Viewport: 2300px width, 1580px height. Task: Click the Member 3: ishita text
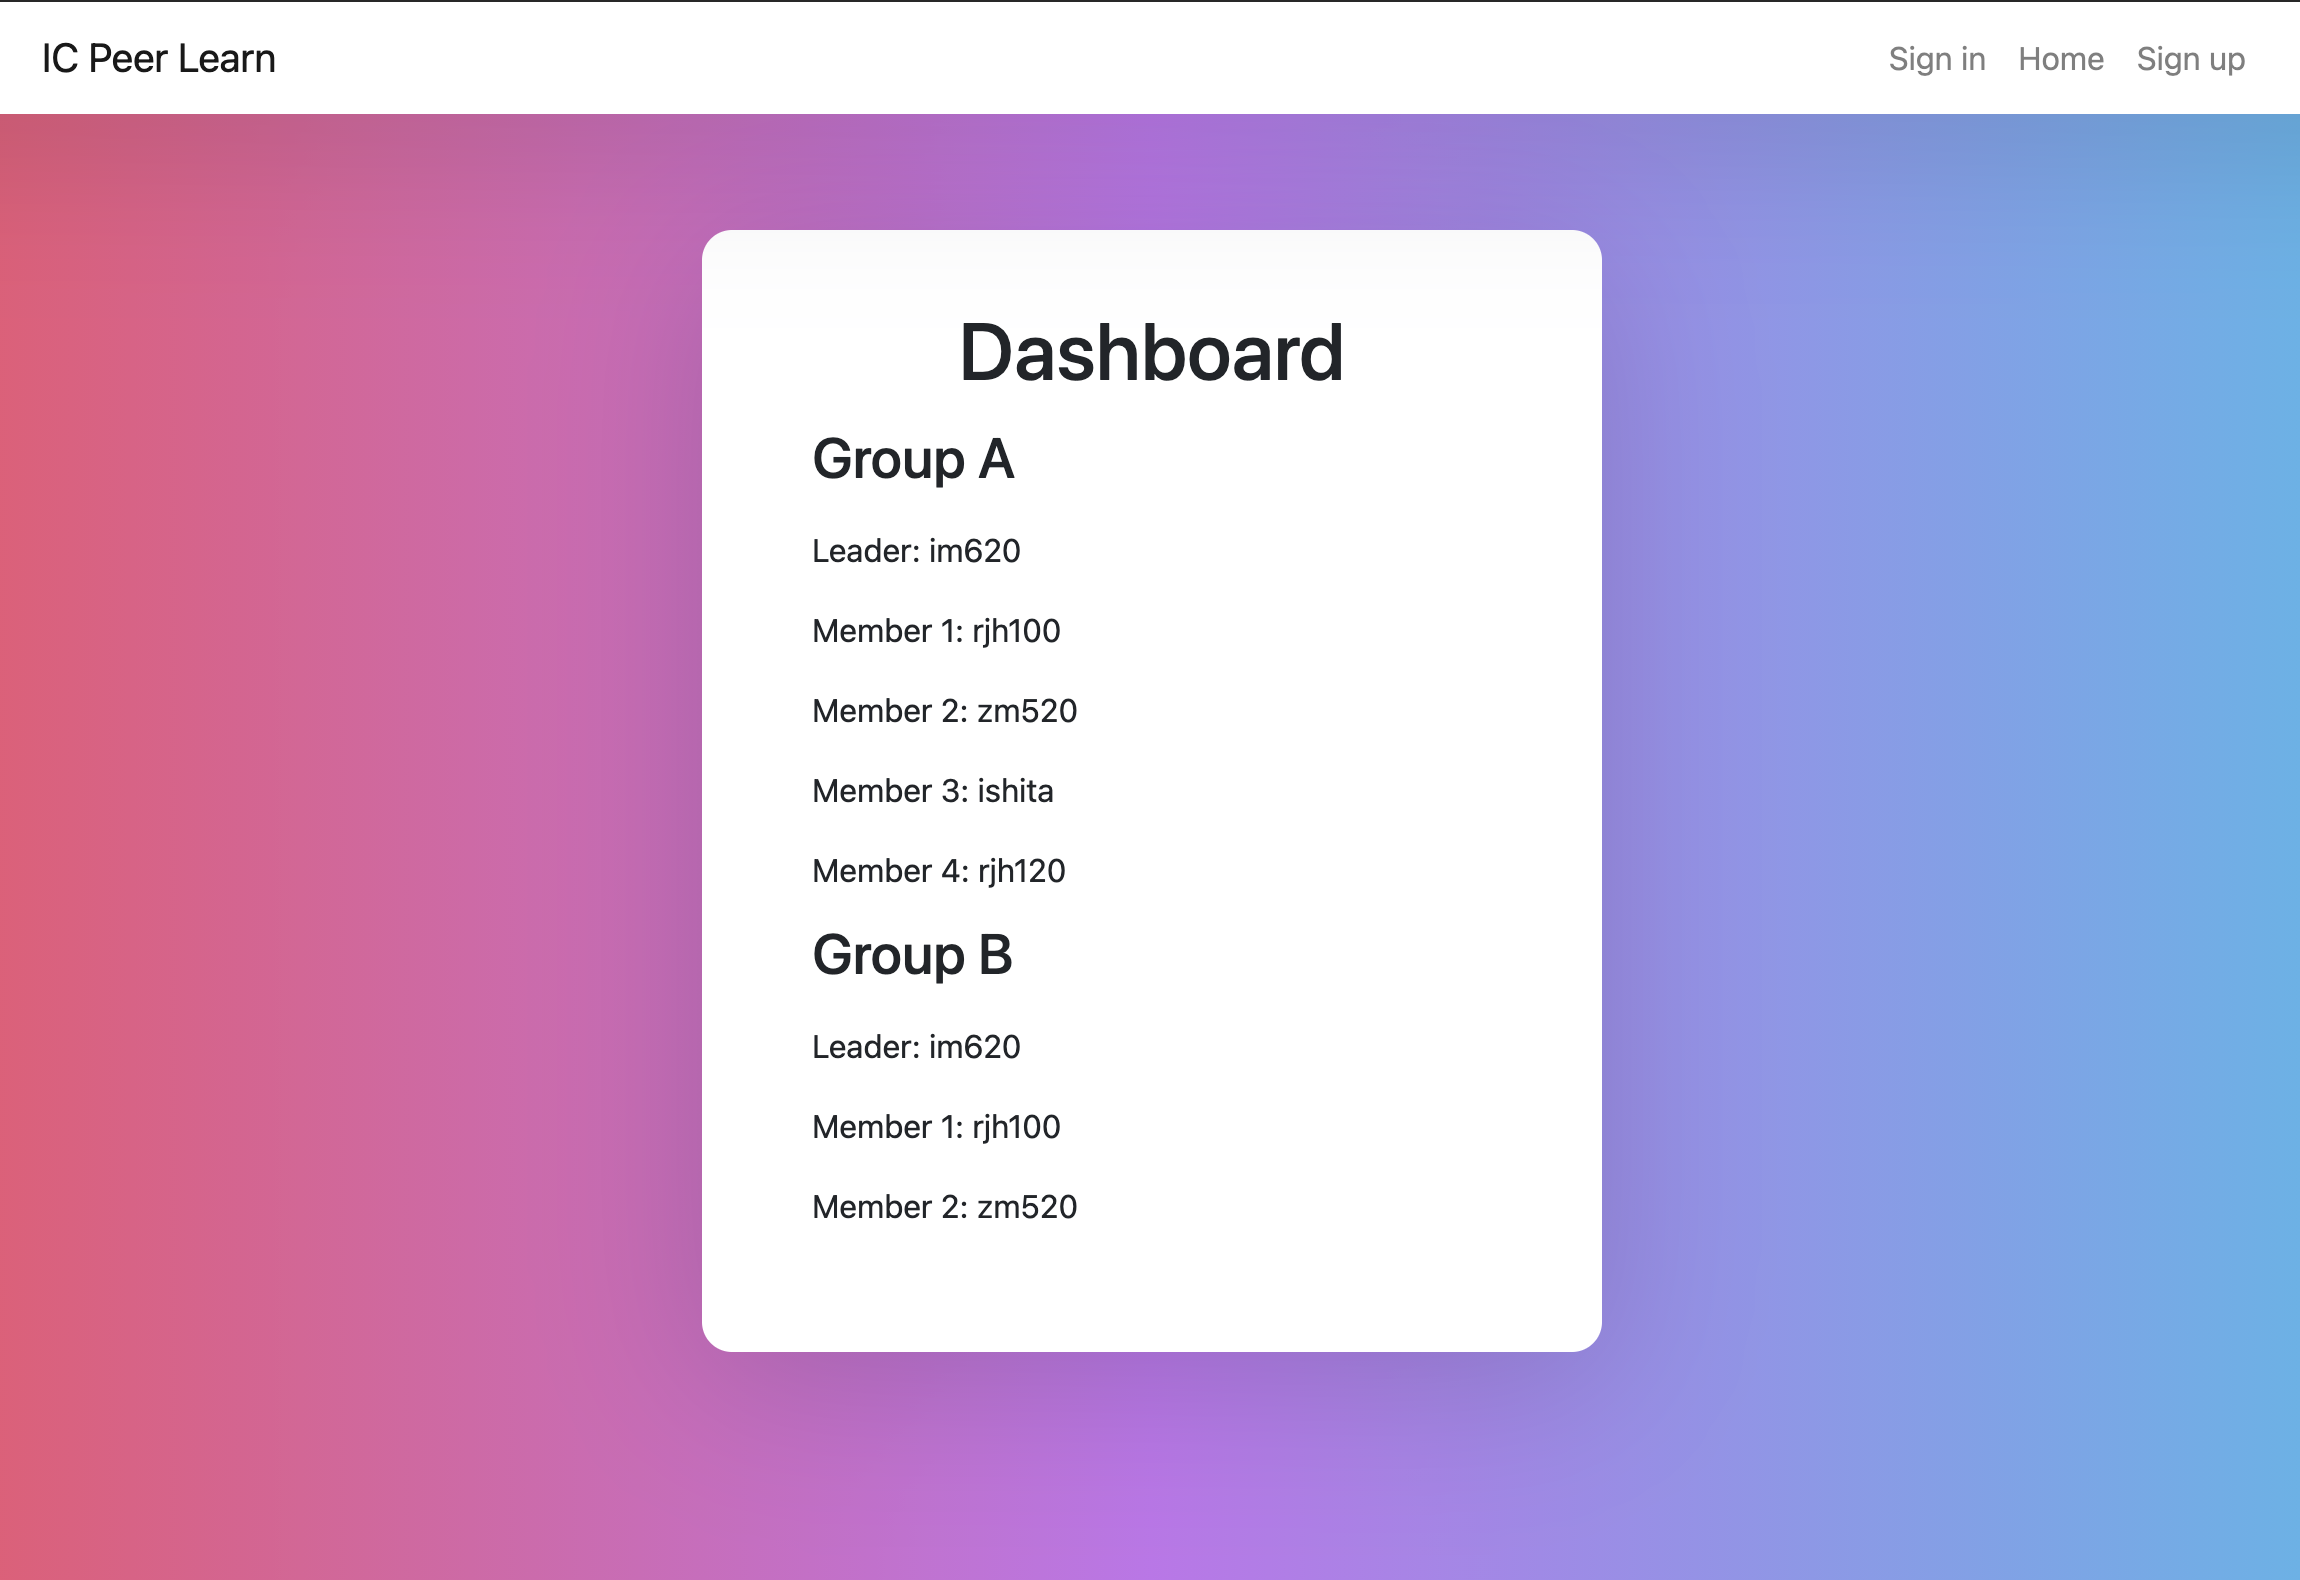pyautogui.click(x=932, y=791)
